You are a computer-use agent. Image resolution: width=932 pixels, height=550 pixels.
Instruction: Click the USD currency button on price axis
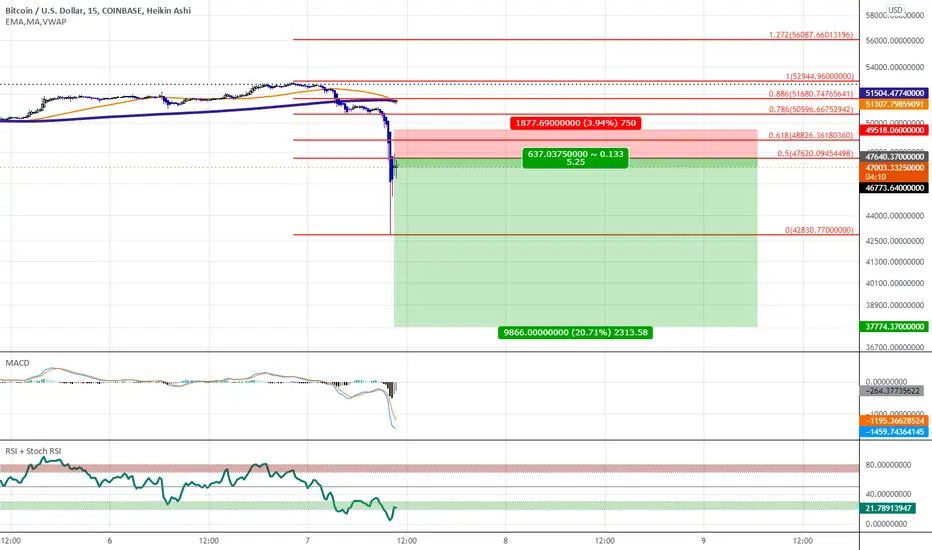(895, 10)
